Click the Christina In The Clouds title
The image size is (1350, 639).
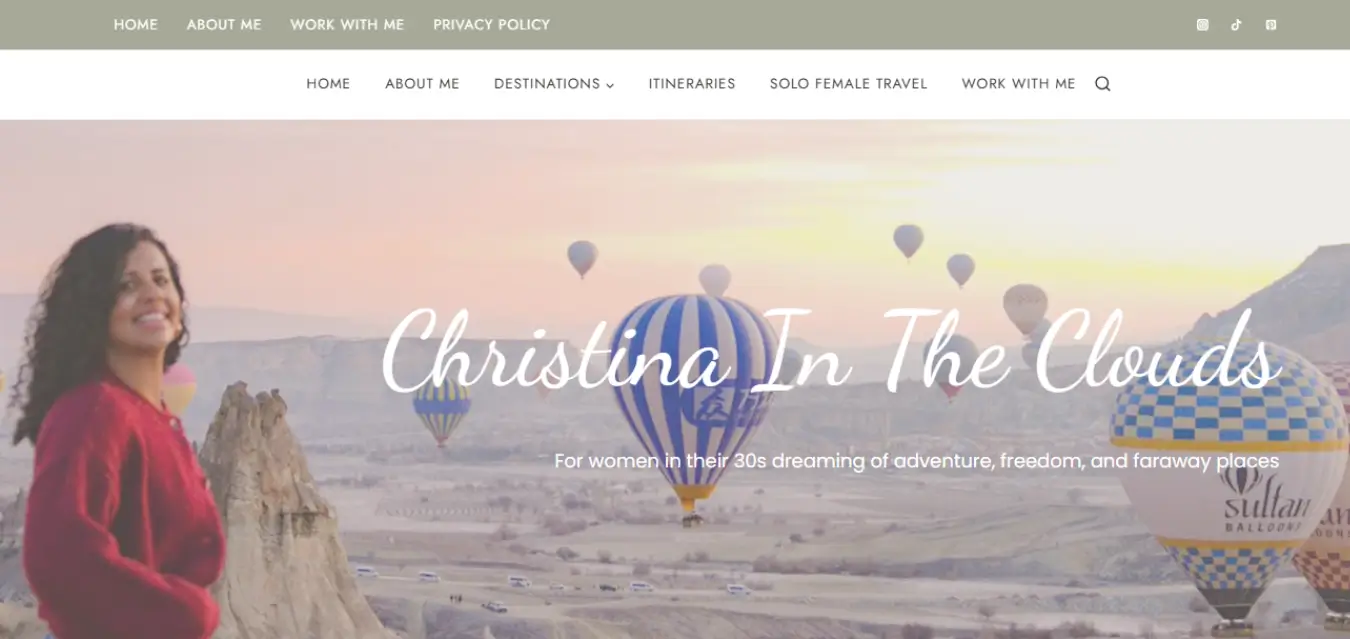point(831,352)
